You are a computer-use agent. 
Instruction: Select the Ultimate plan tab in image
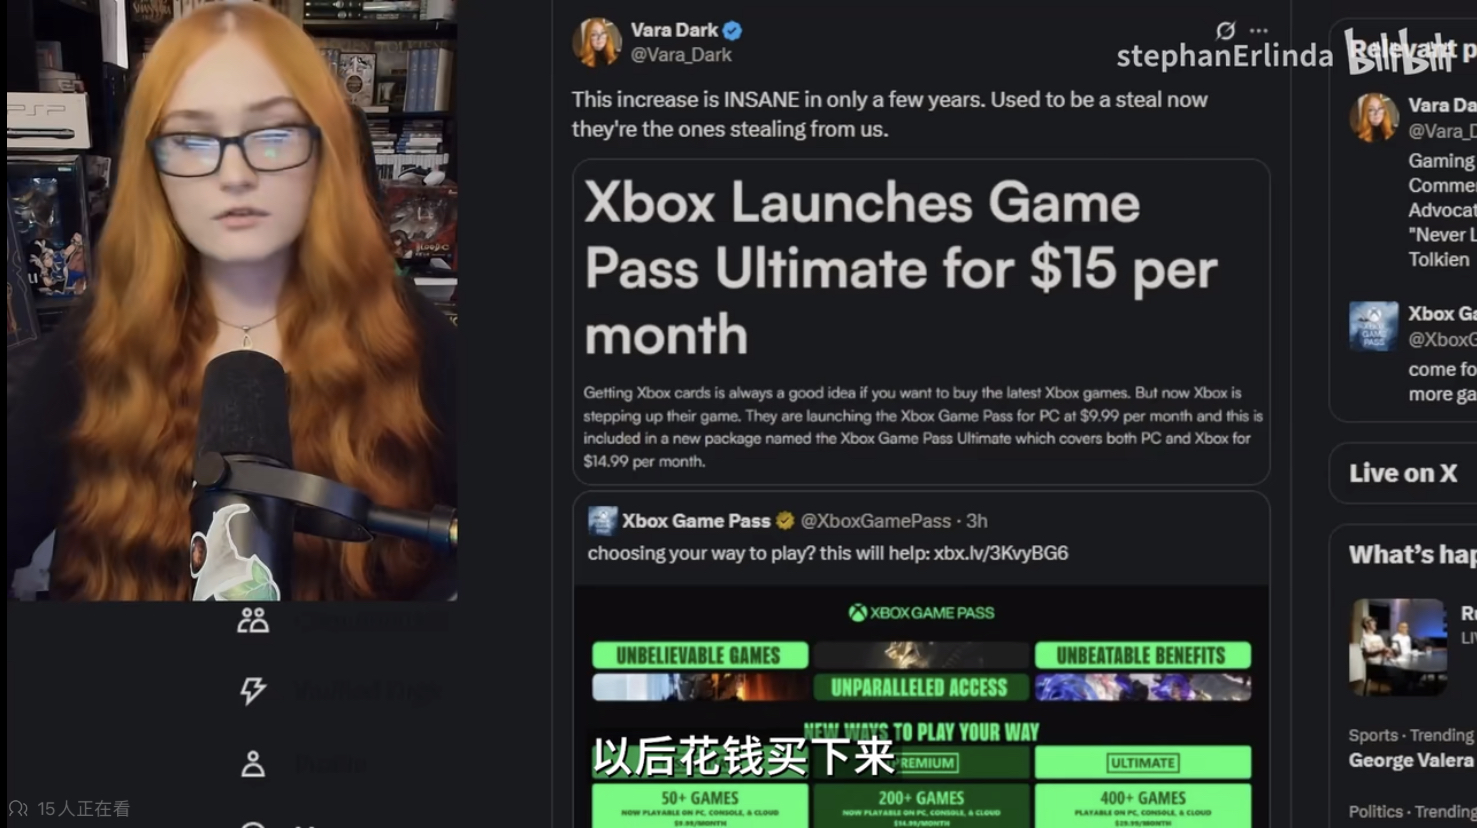click(x=1143, y=763)
